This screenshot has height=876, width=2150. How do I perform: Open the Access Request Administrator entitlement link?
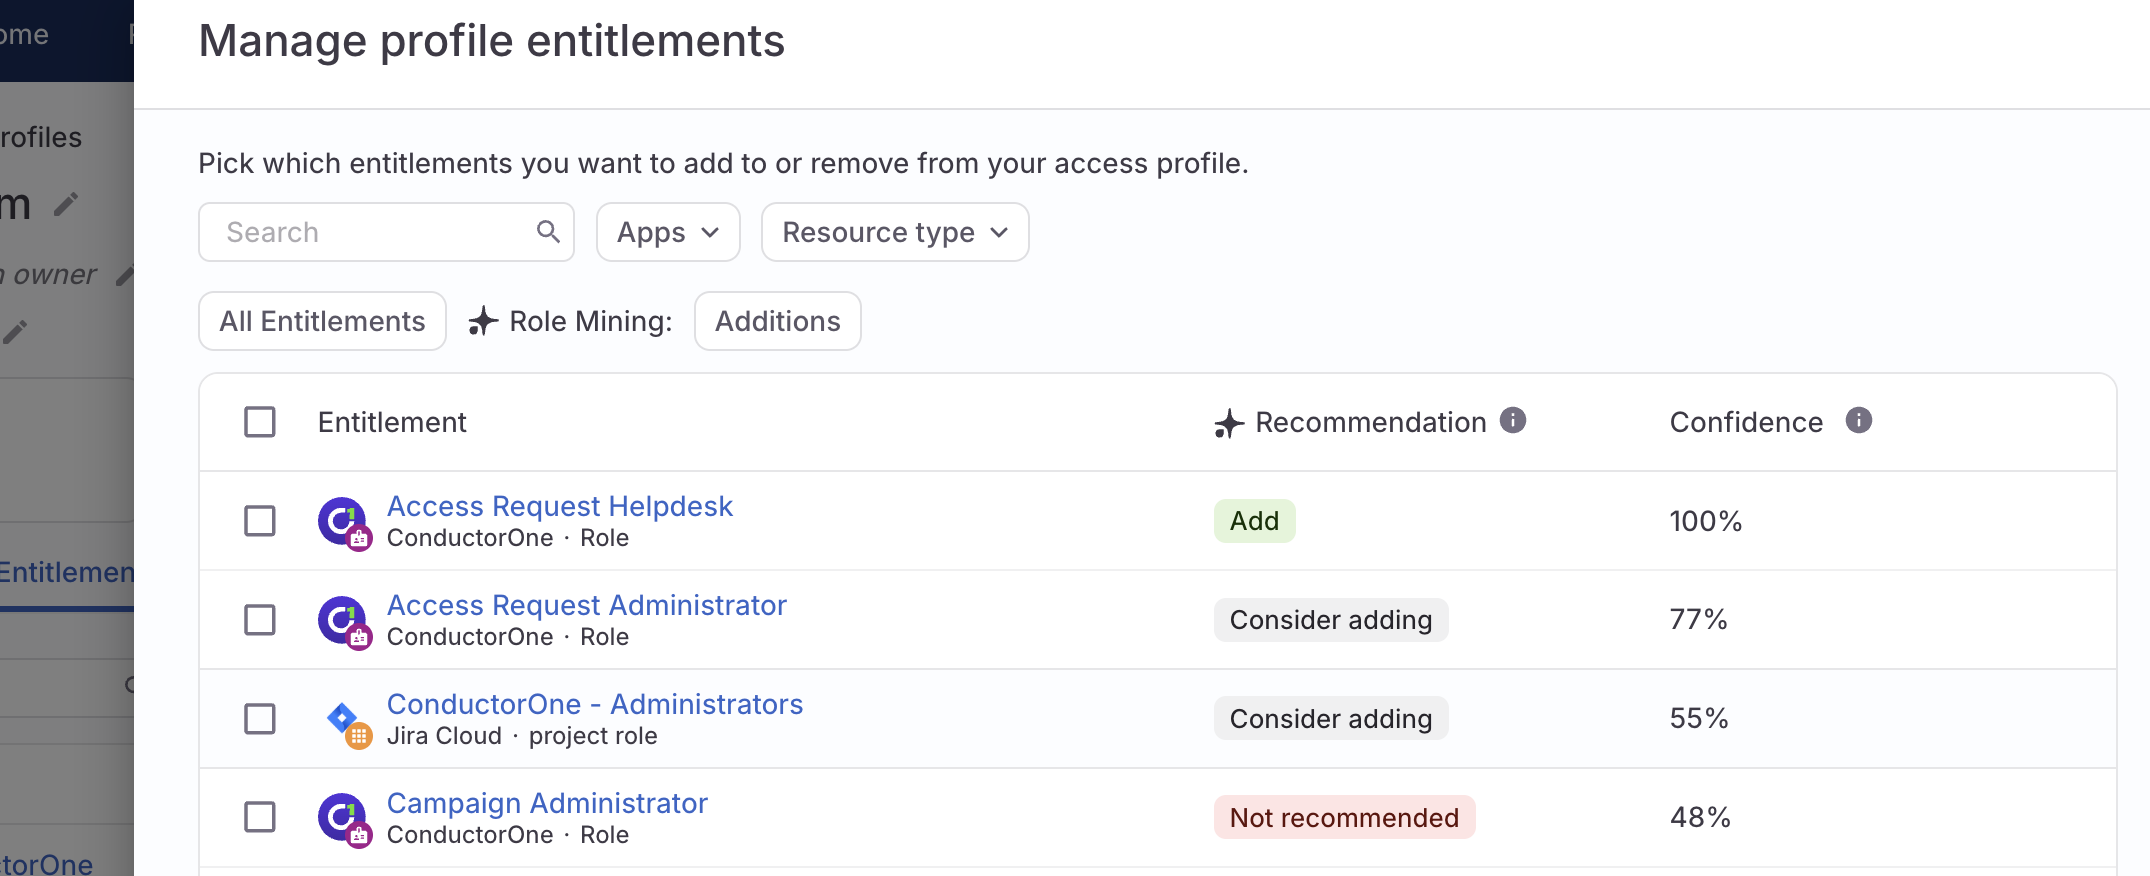tap(587, 604)
